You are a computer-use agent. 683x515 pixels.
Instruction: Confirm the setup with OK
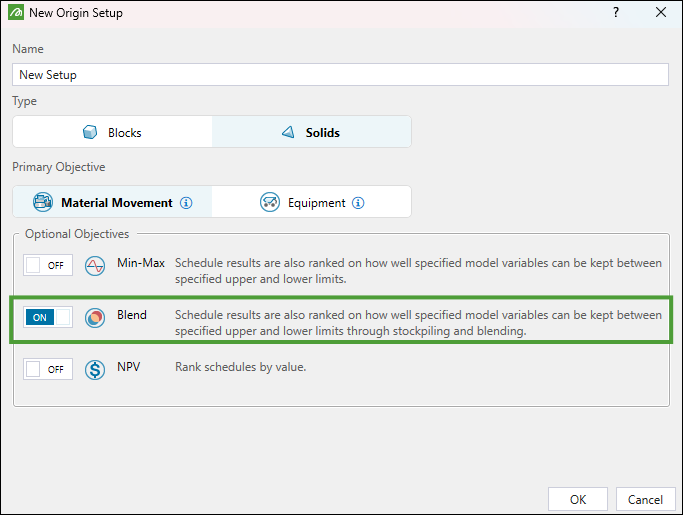[578, 499]
